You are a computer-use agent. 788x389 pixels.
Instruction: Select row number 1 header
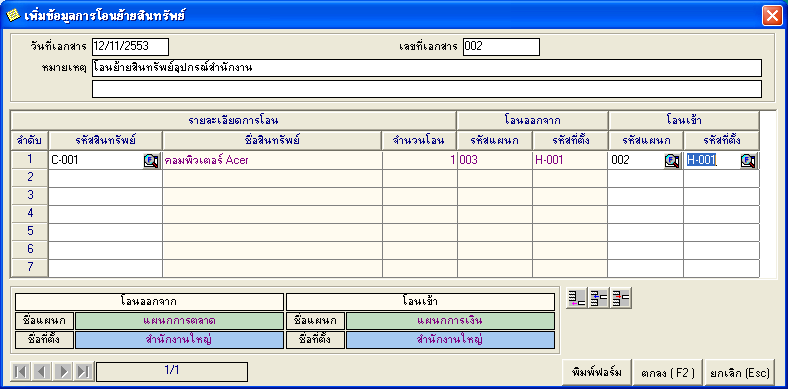30,160
